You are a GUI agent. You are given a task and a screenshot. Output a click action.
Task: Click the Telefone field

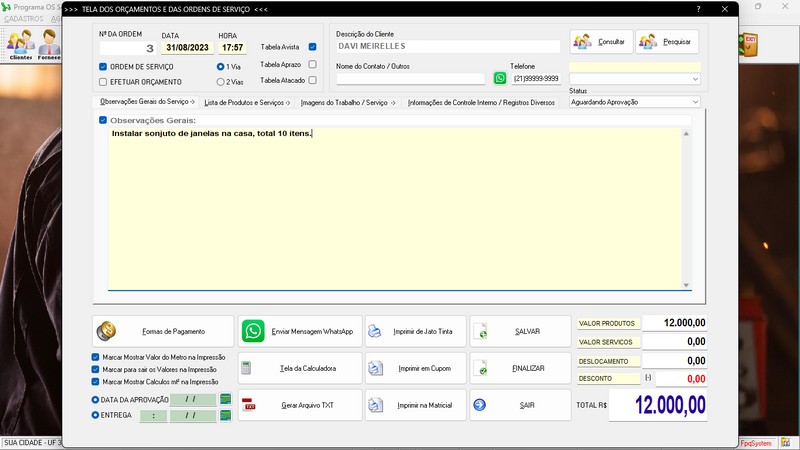coord(536,79)
